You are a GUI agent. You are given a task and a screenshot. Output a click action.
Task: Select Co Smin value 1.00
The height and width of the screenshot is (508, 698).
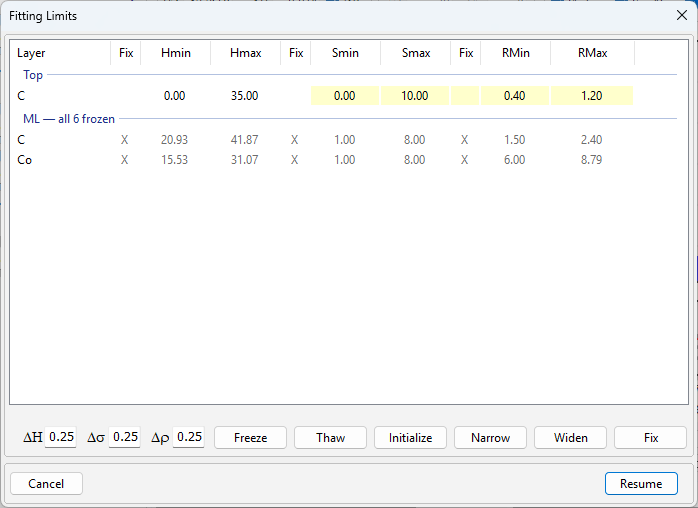point(345,160)
